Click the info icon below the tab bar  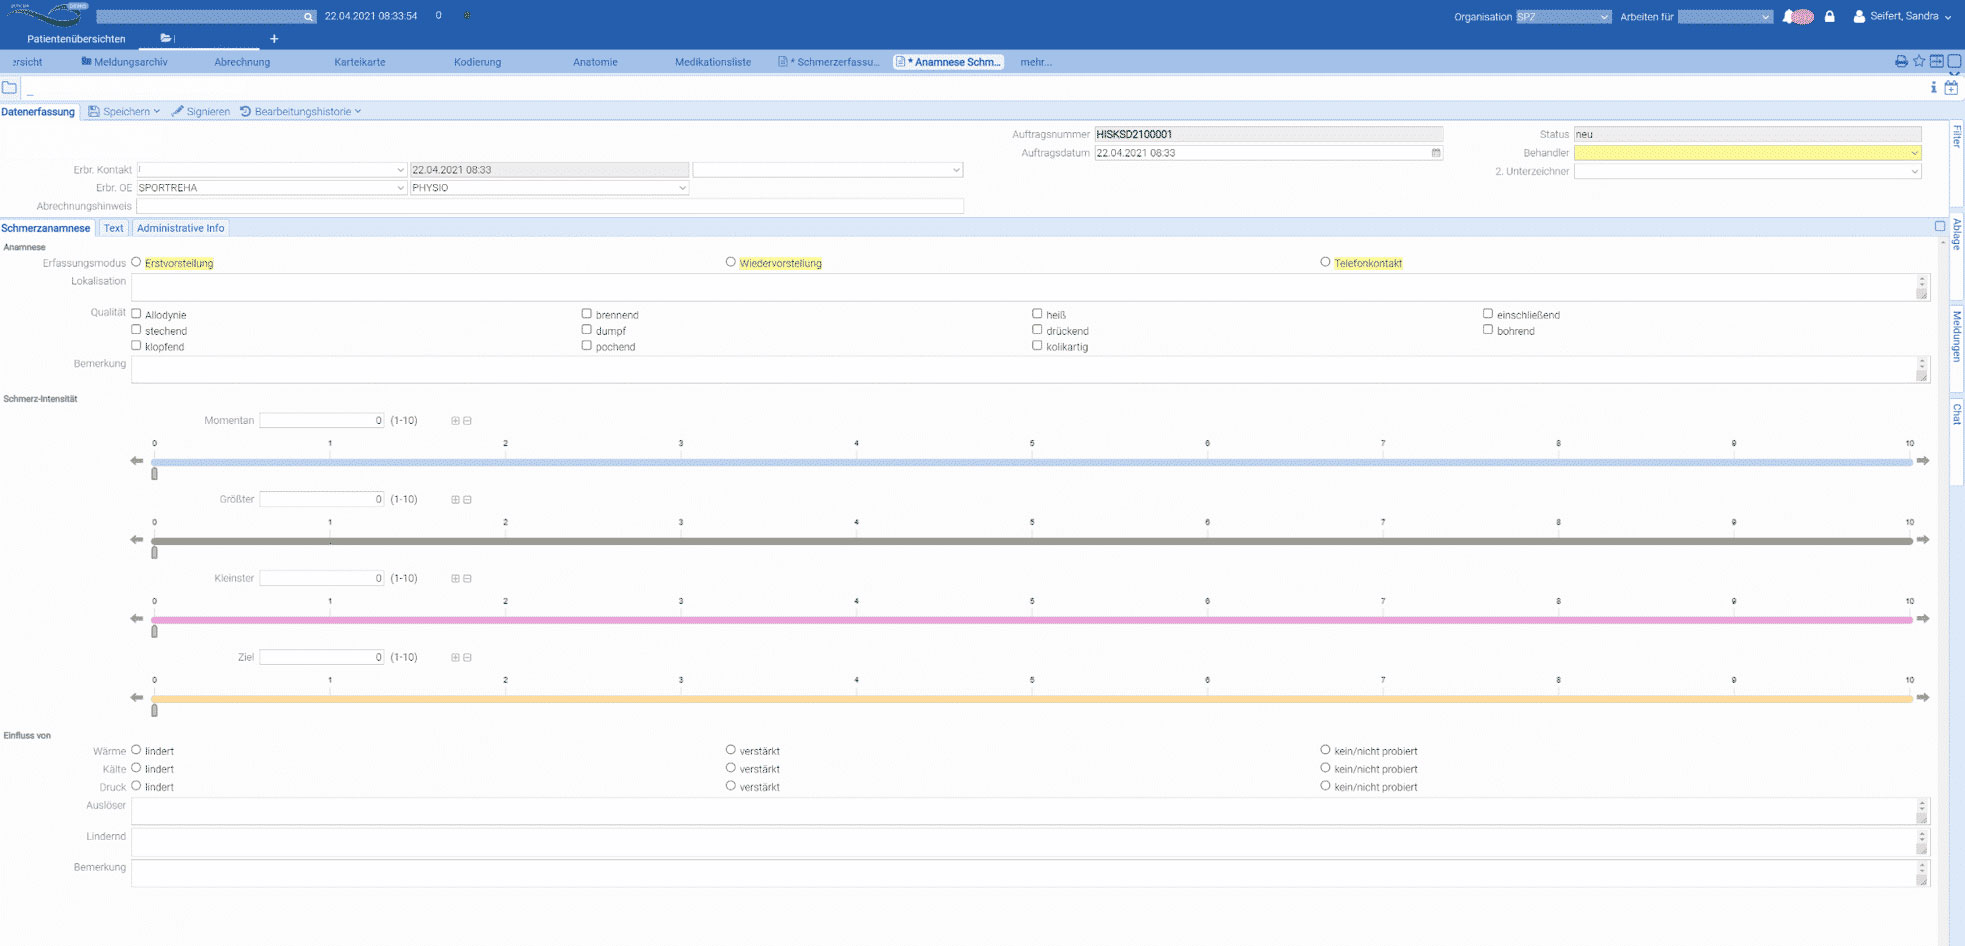point(1933,88)
